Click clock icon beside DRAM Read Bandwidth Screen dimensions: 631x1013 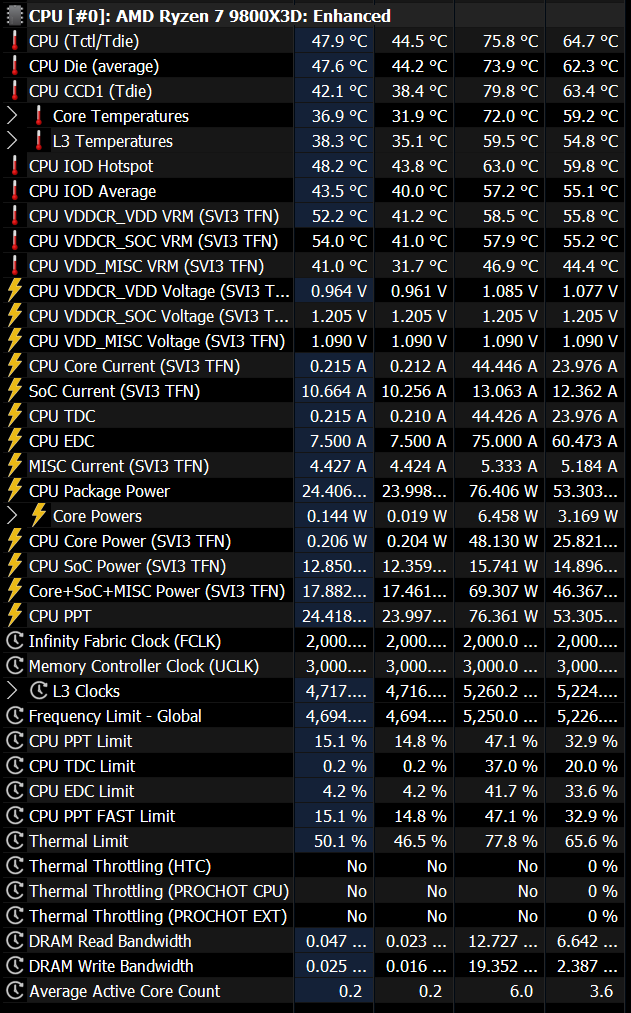pyautogui.click(x=14, y=941)
